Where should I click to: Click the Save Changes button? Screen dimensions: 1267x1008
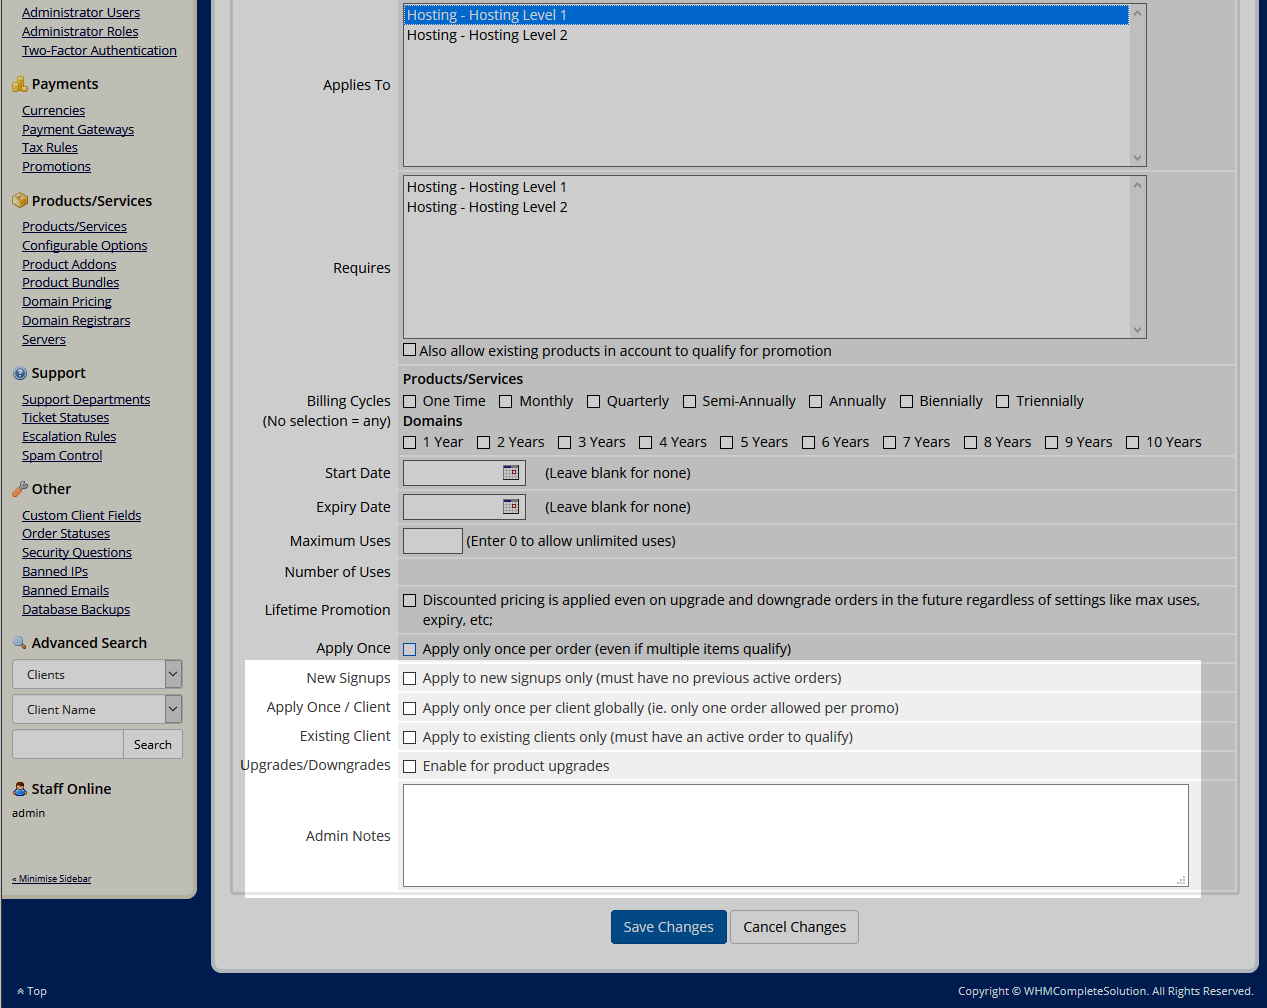(x=668, y=927)
